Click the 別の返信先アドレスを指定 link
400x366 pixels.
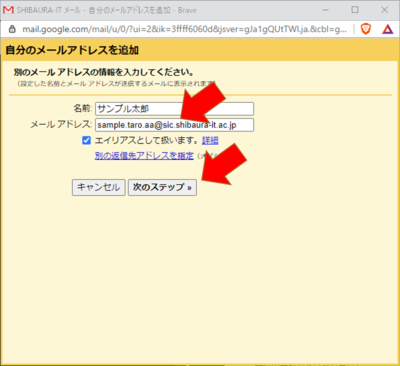click(x=144, y=156)
